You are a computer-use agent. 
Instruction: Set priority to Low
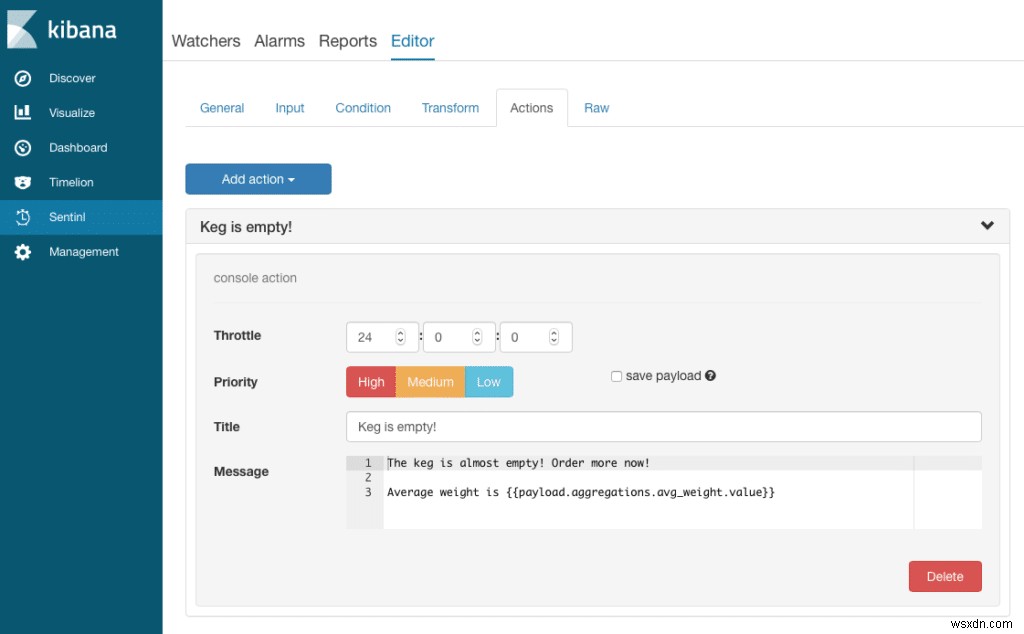click(489, 382)
